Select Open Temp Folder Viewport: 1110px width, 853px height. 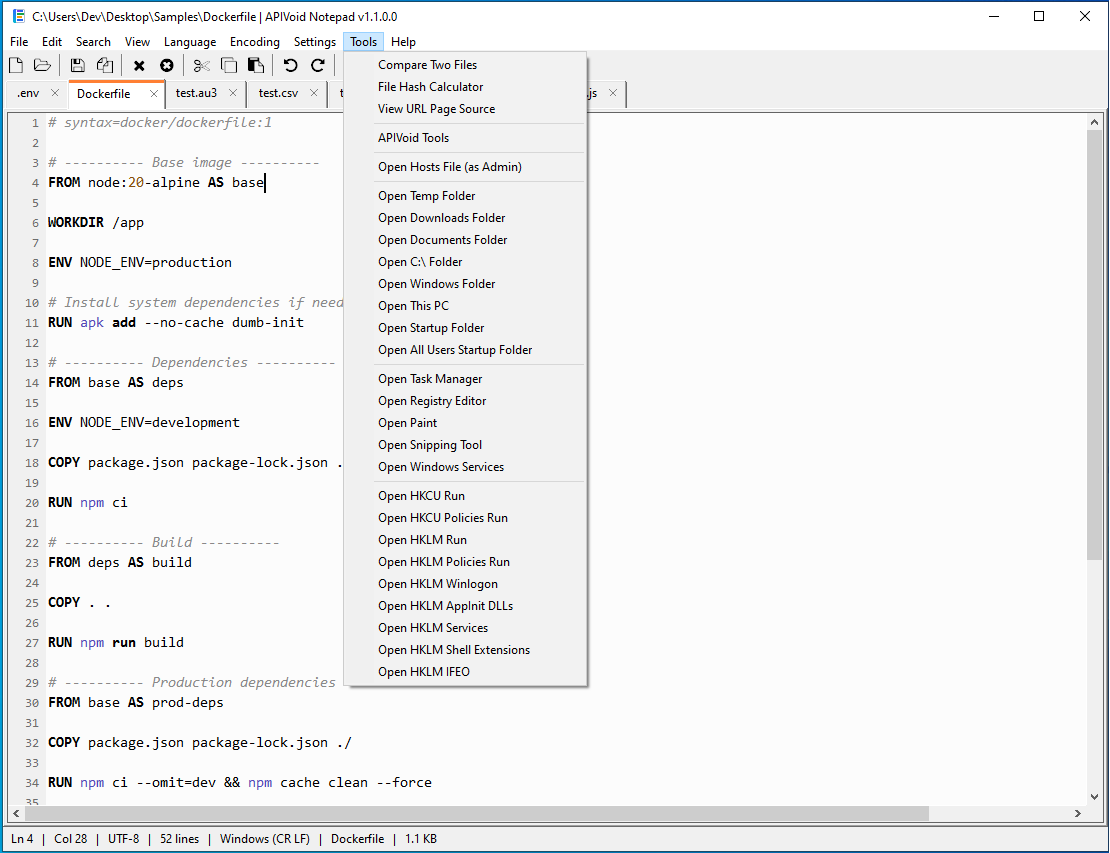click(465, 195)
